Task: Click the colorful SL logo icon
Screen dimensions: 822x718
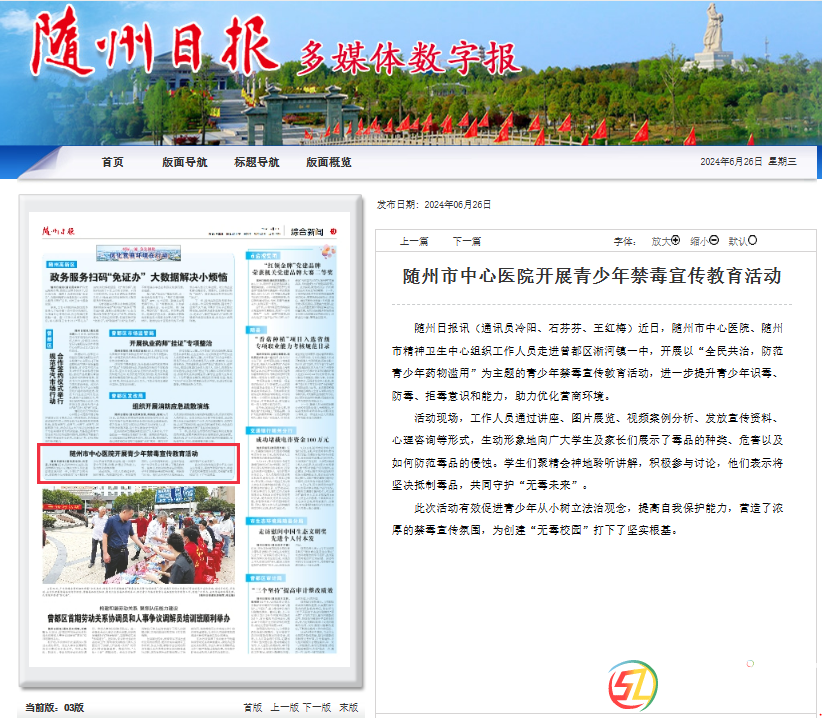Action: pos(632,684)
